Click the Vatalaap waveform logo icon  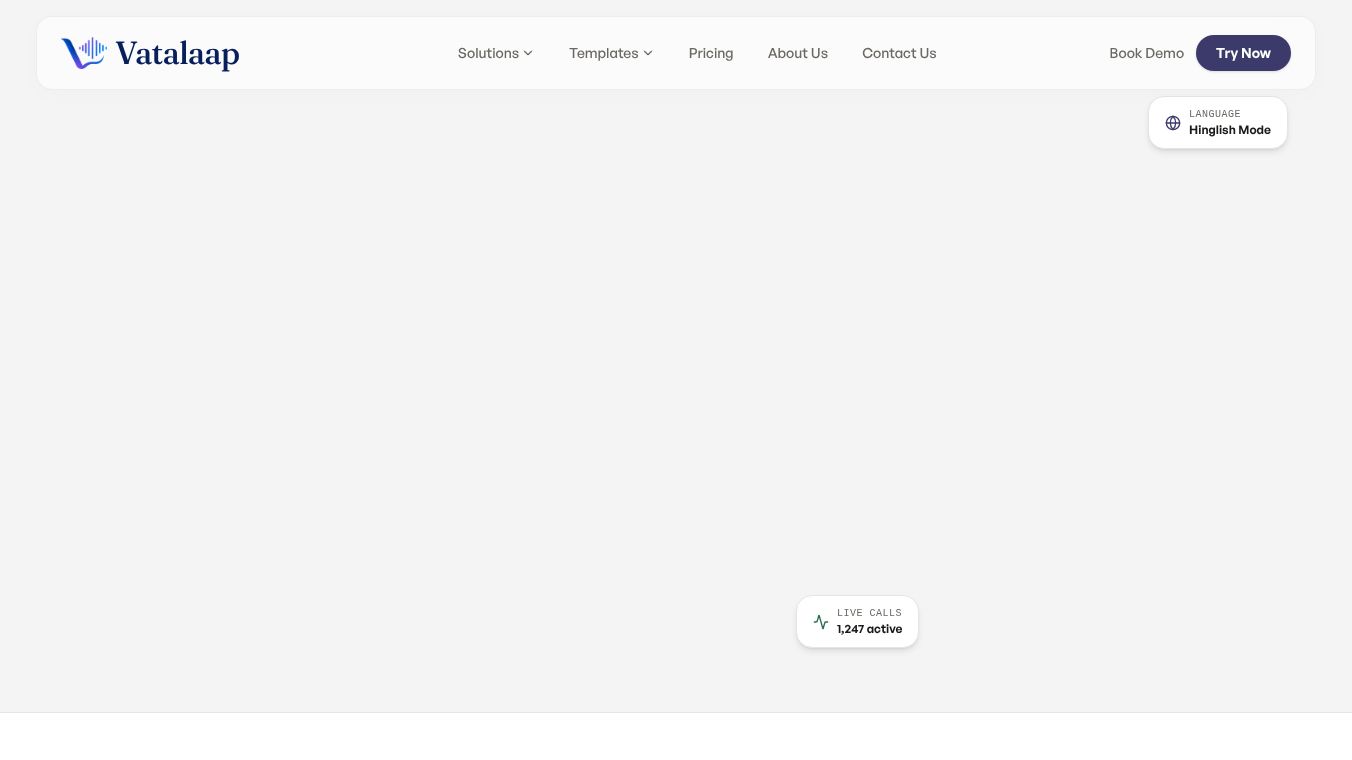point(84,53)
